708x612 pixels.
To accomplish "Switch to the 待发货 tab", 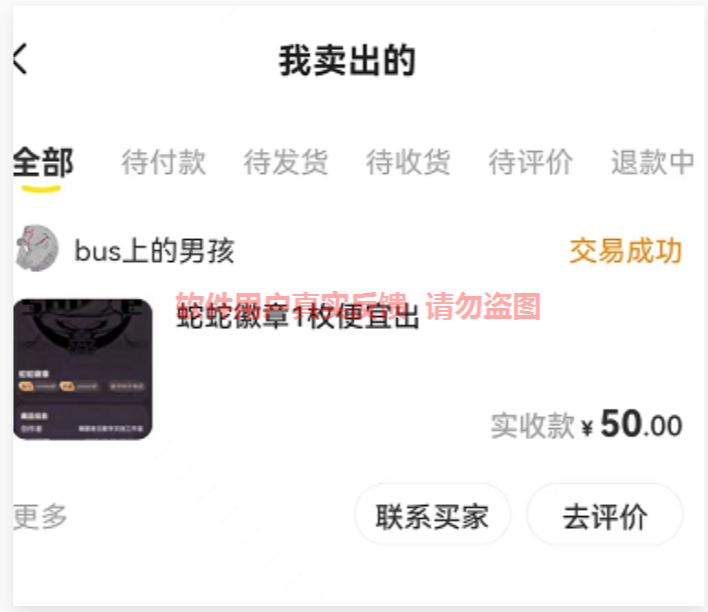I will point(286,162).
